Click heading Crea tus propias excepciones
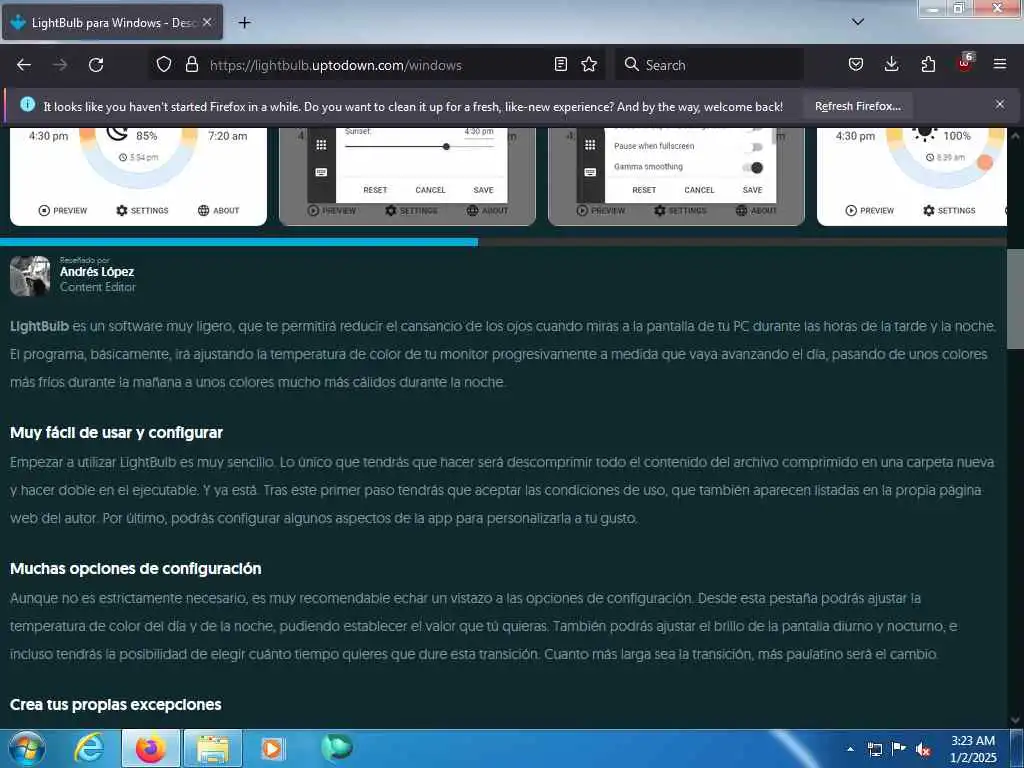 point(116,705)
